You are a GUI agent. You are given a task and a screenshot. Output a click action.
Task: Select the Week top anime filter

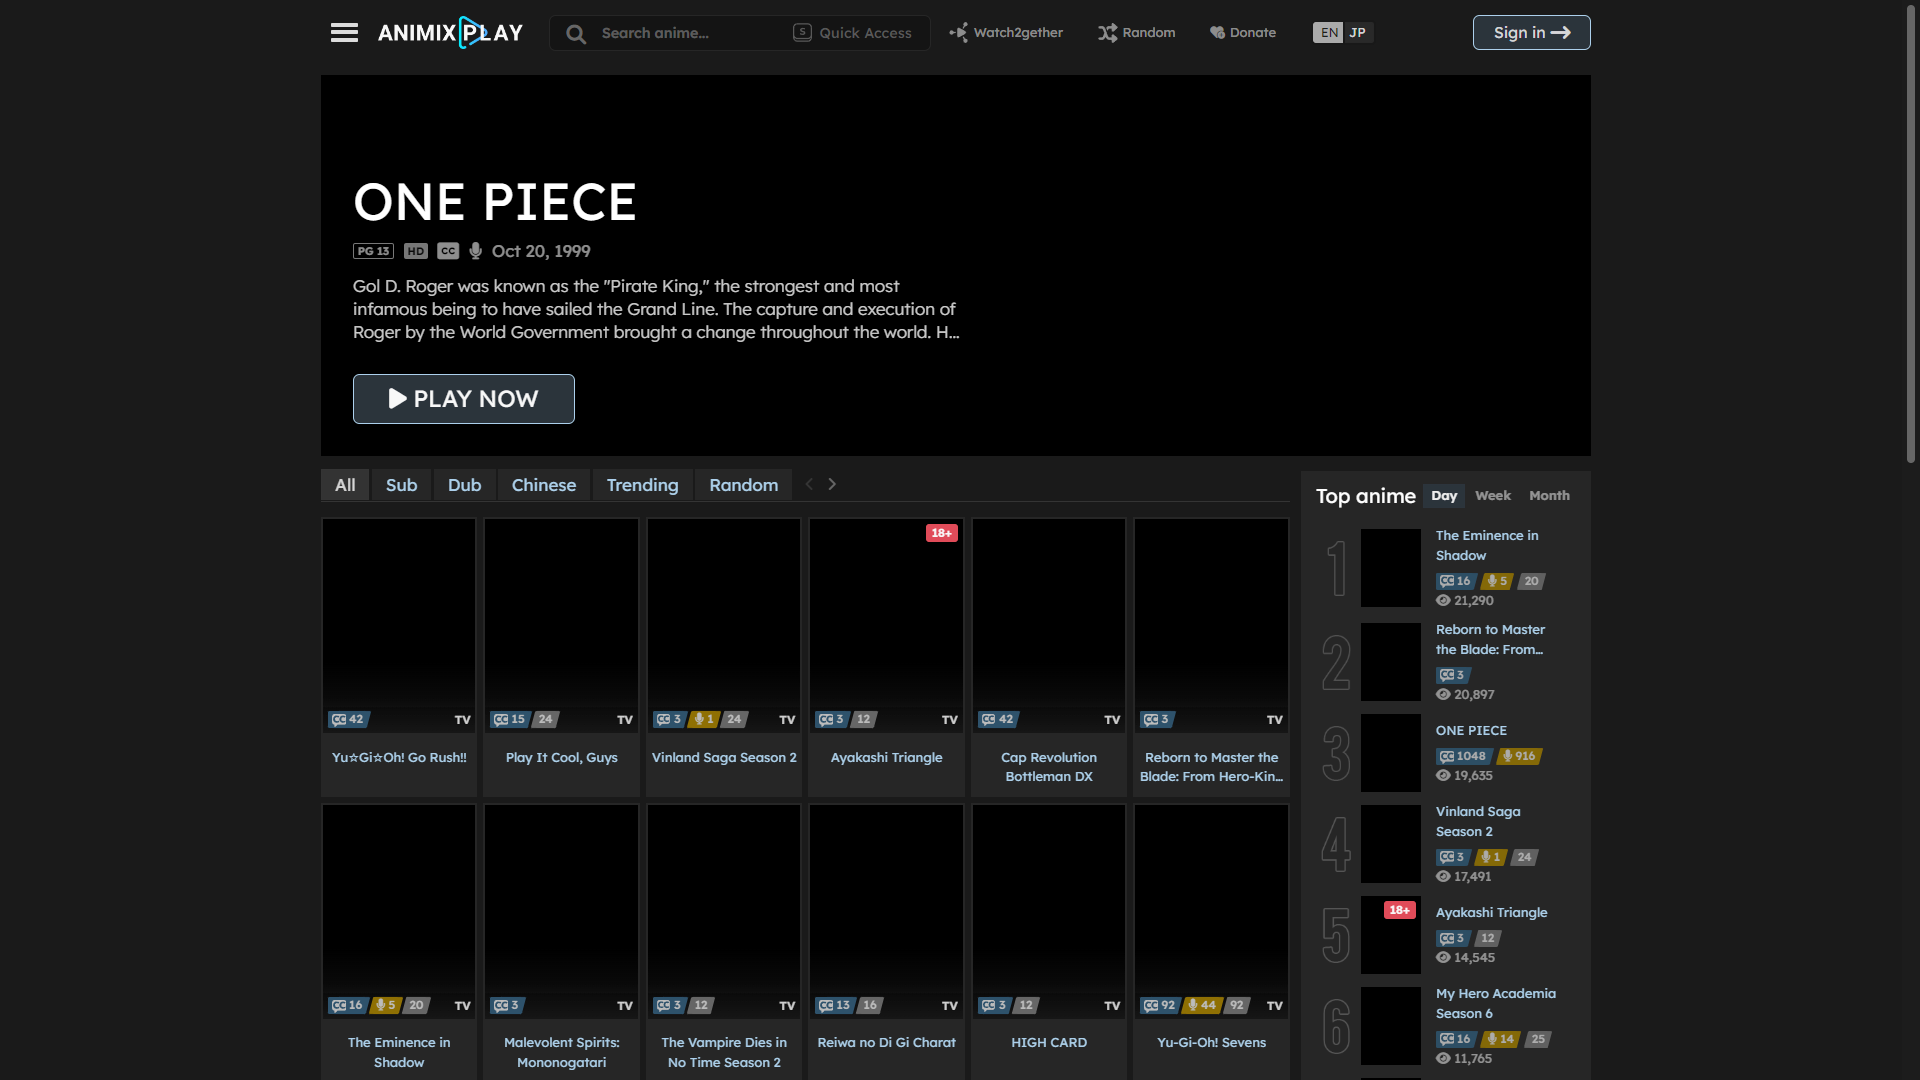click(x=1493, y=495)
